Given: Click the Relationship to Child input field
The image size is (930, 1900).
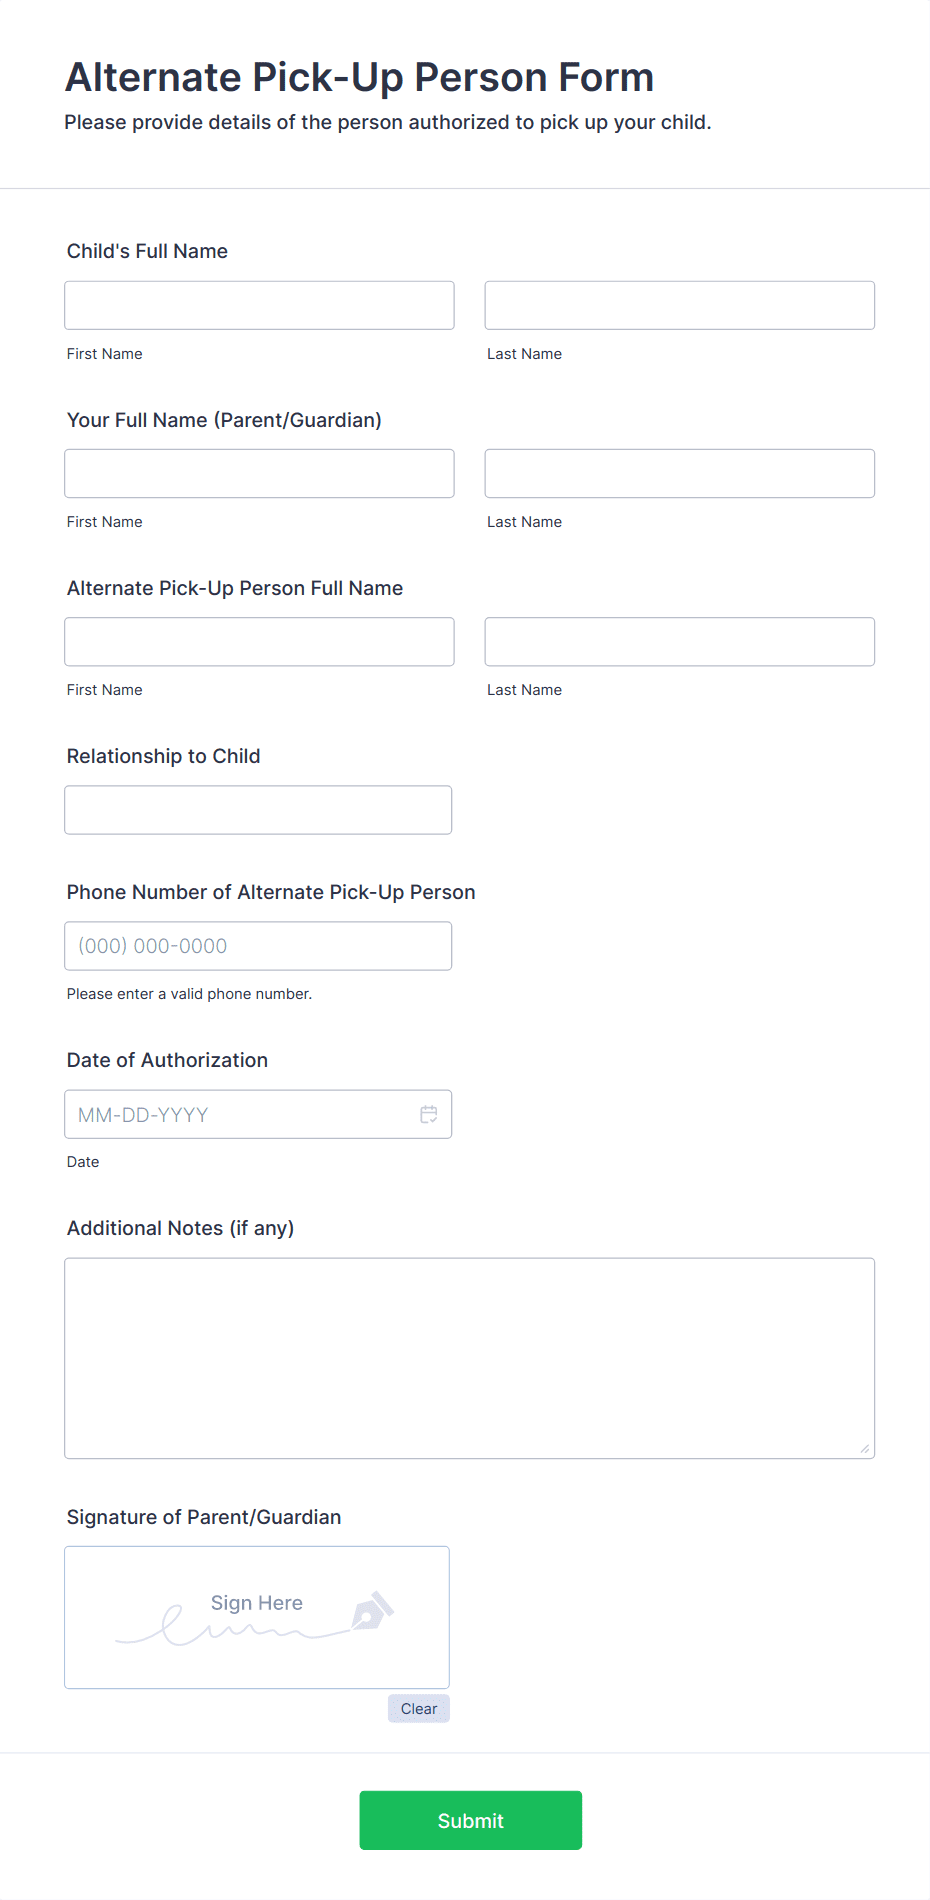Looking at the screenshot, I should pos(258,809).
